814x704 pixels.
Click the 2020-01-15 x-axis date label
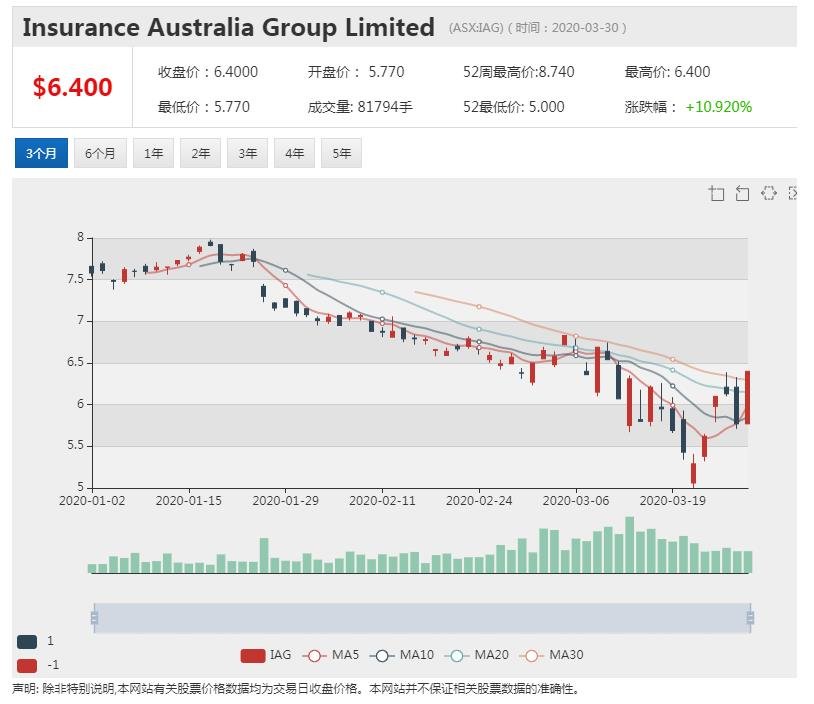(x=188, y=501)
